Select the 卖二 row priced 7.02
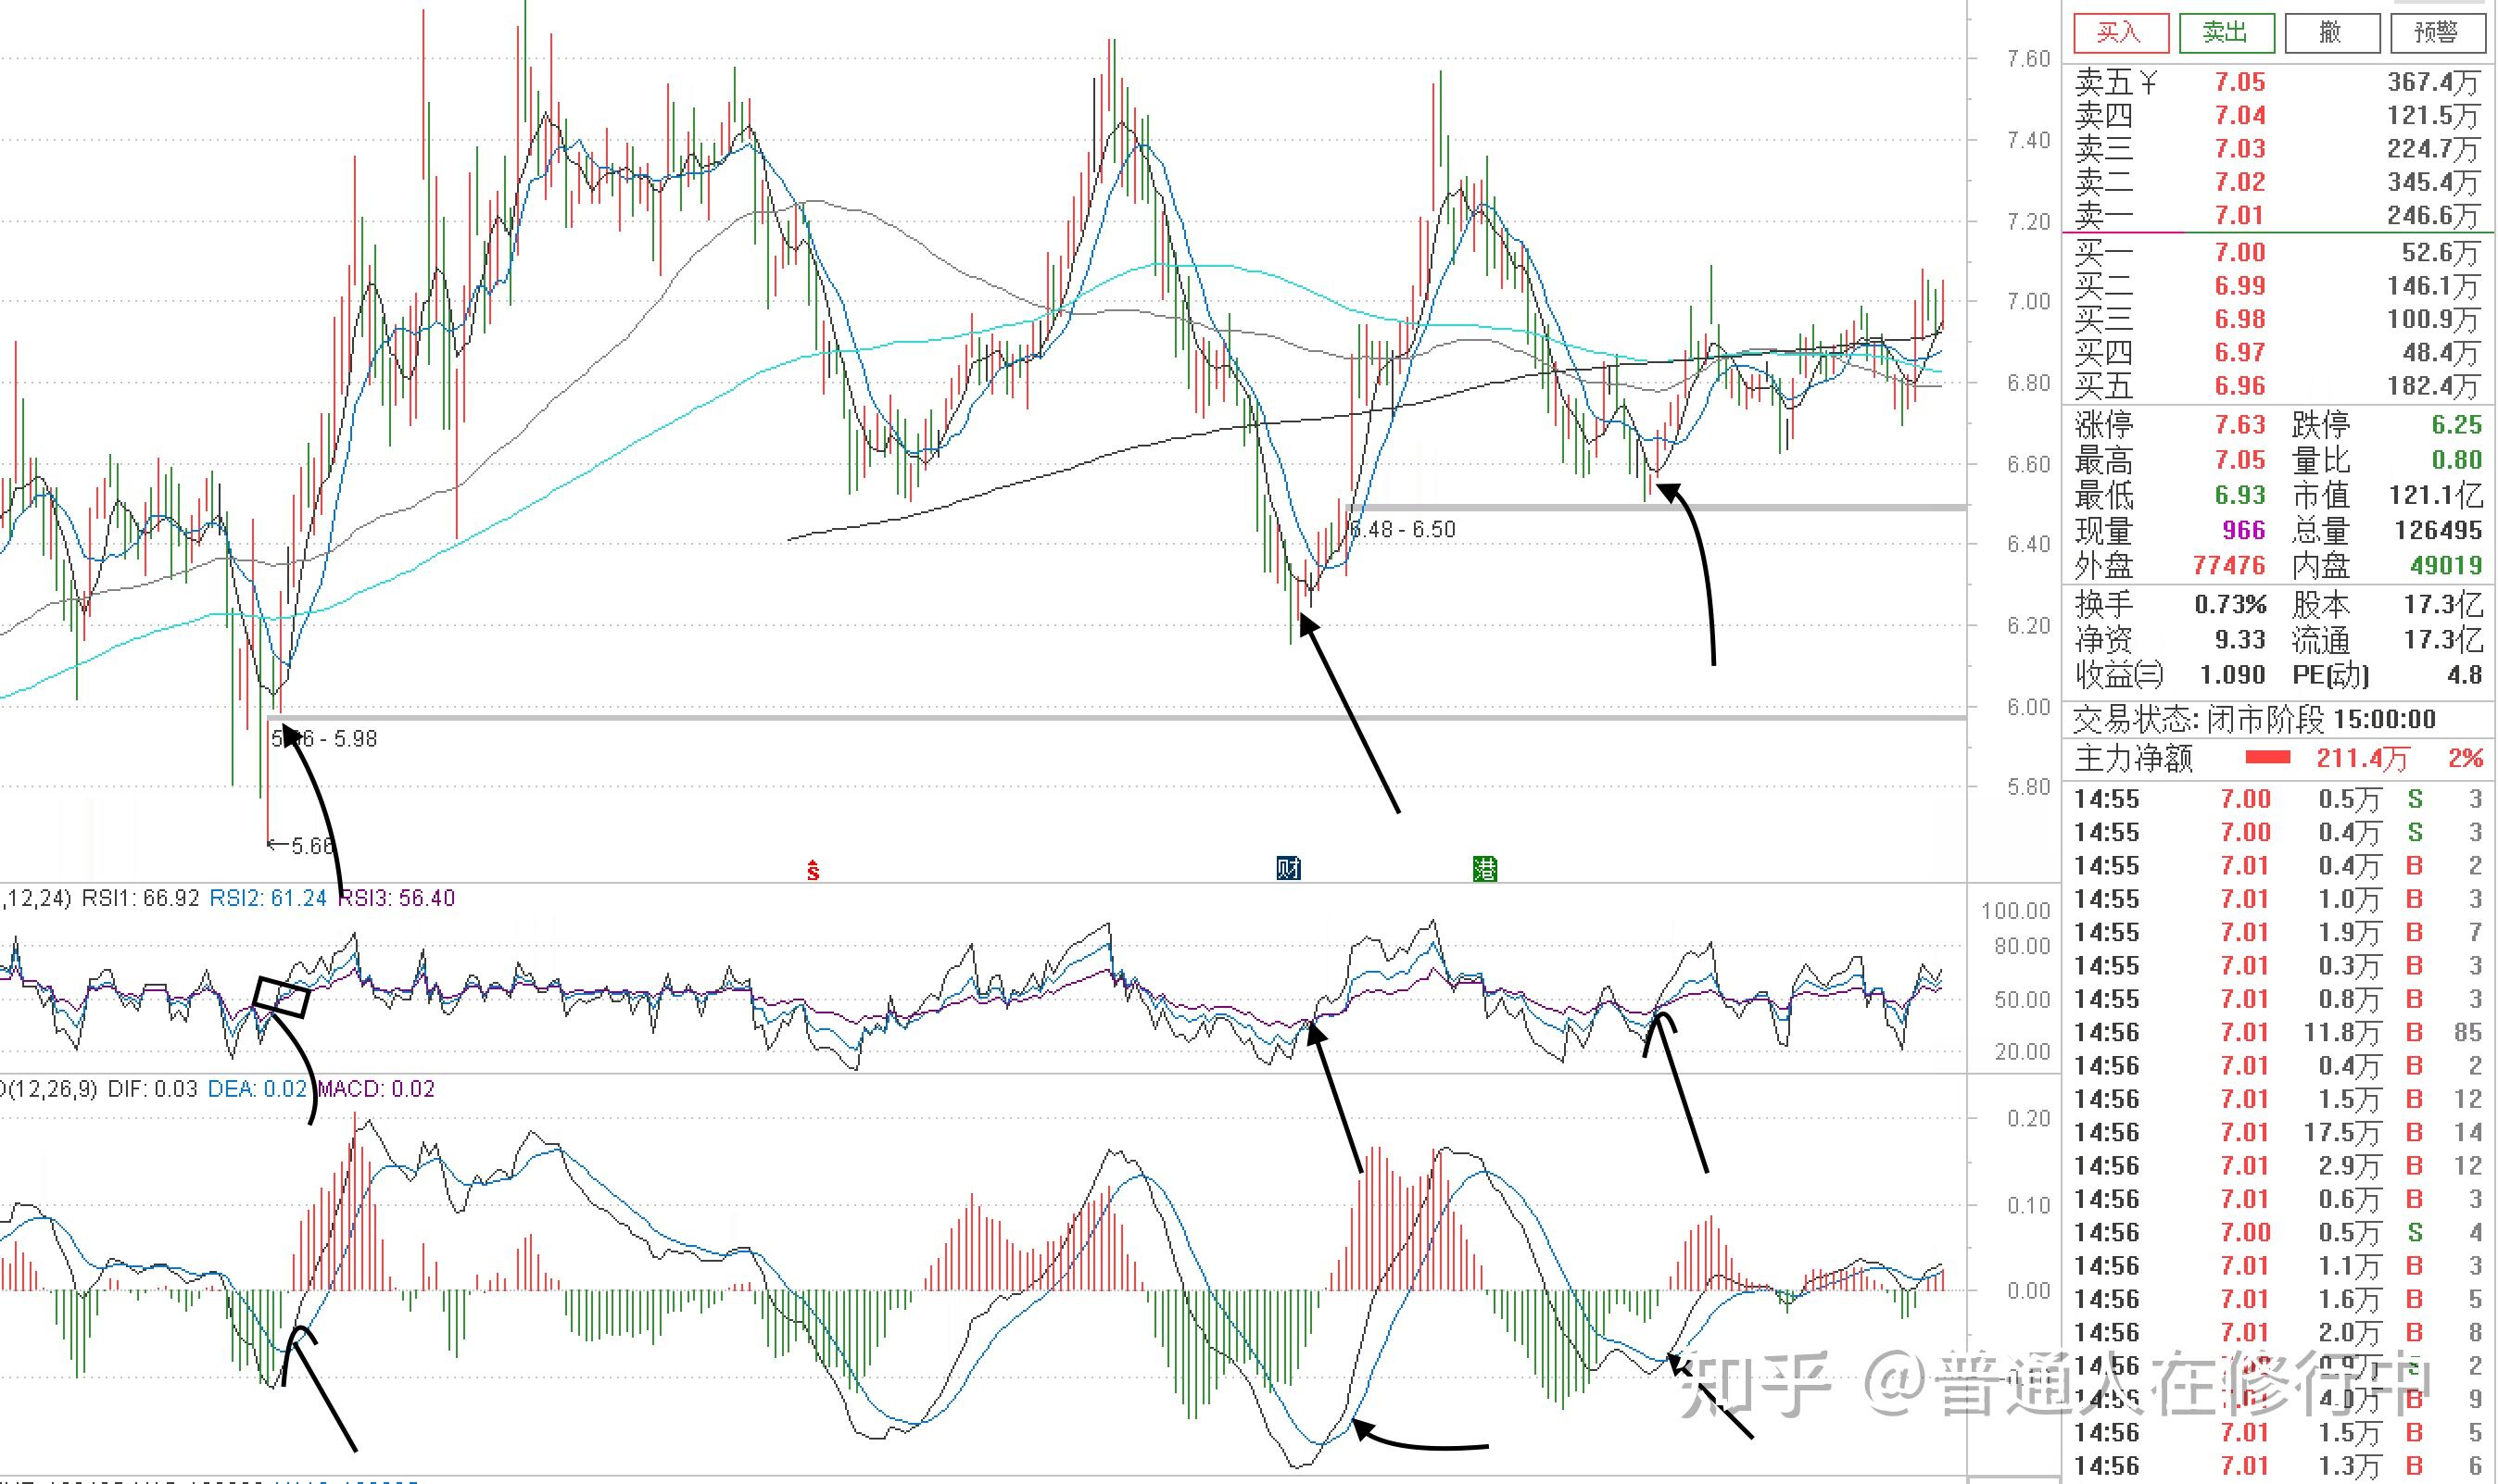Screen dimensions: 2498x1484 click(2278, 181)
